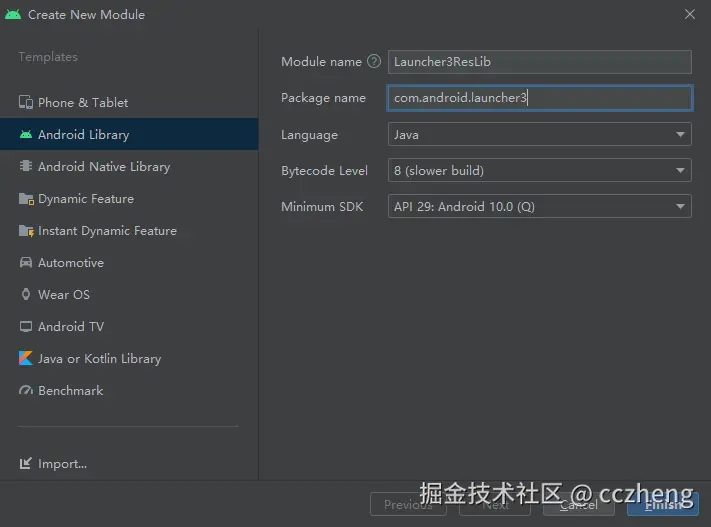Expand the Language dropdown
Image resolution: width=711 pixels, height=527 pixels.
click(540, 134)
